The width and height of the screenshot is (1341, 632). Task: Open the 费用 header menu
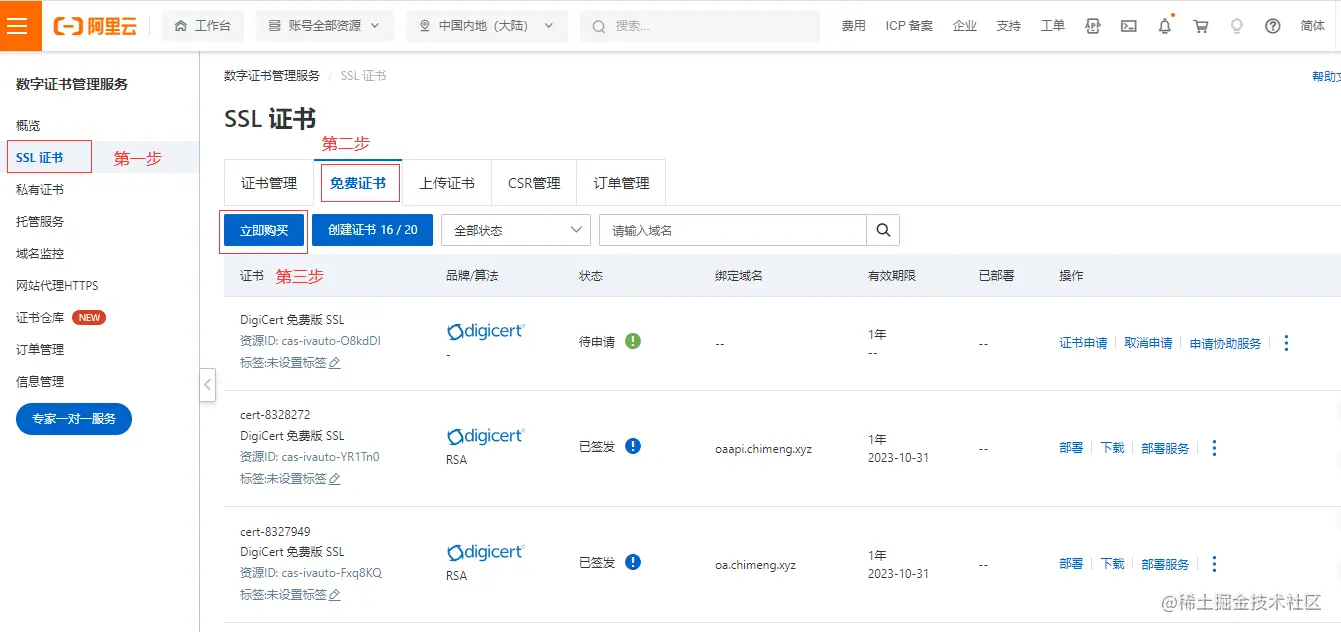(x=854, y=26)
